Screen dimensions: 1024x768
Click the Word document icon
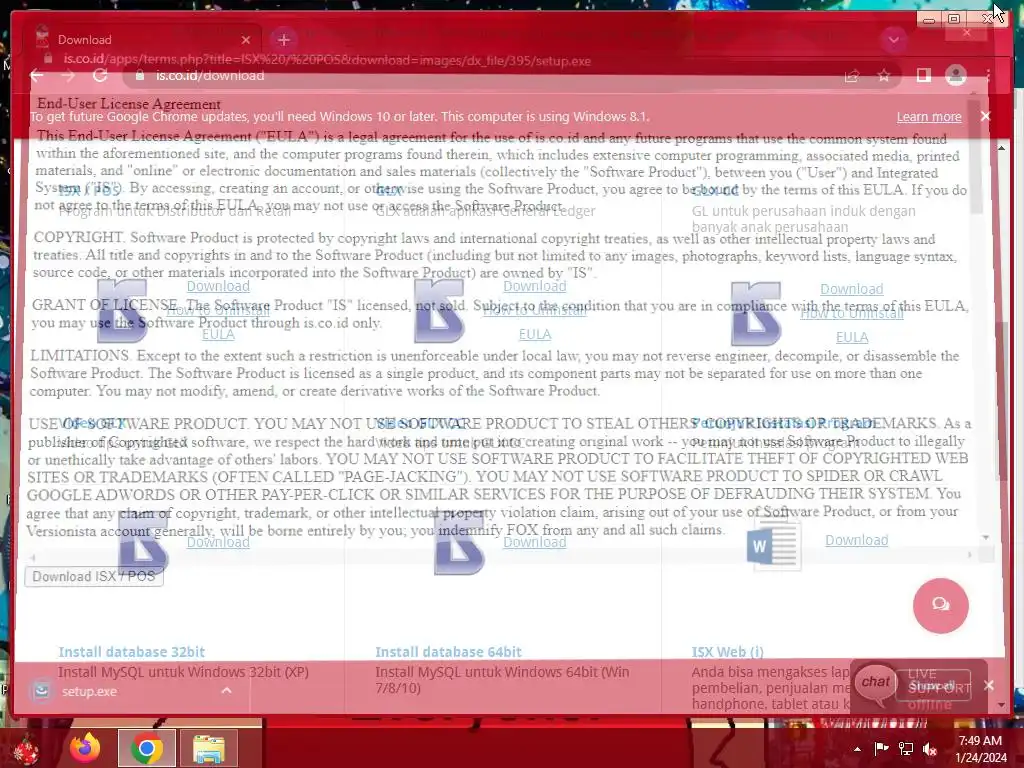click(774, 545)
